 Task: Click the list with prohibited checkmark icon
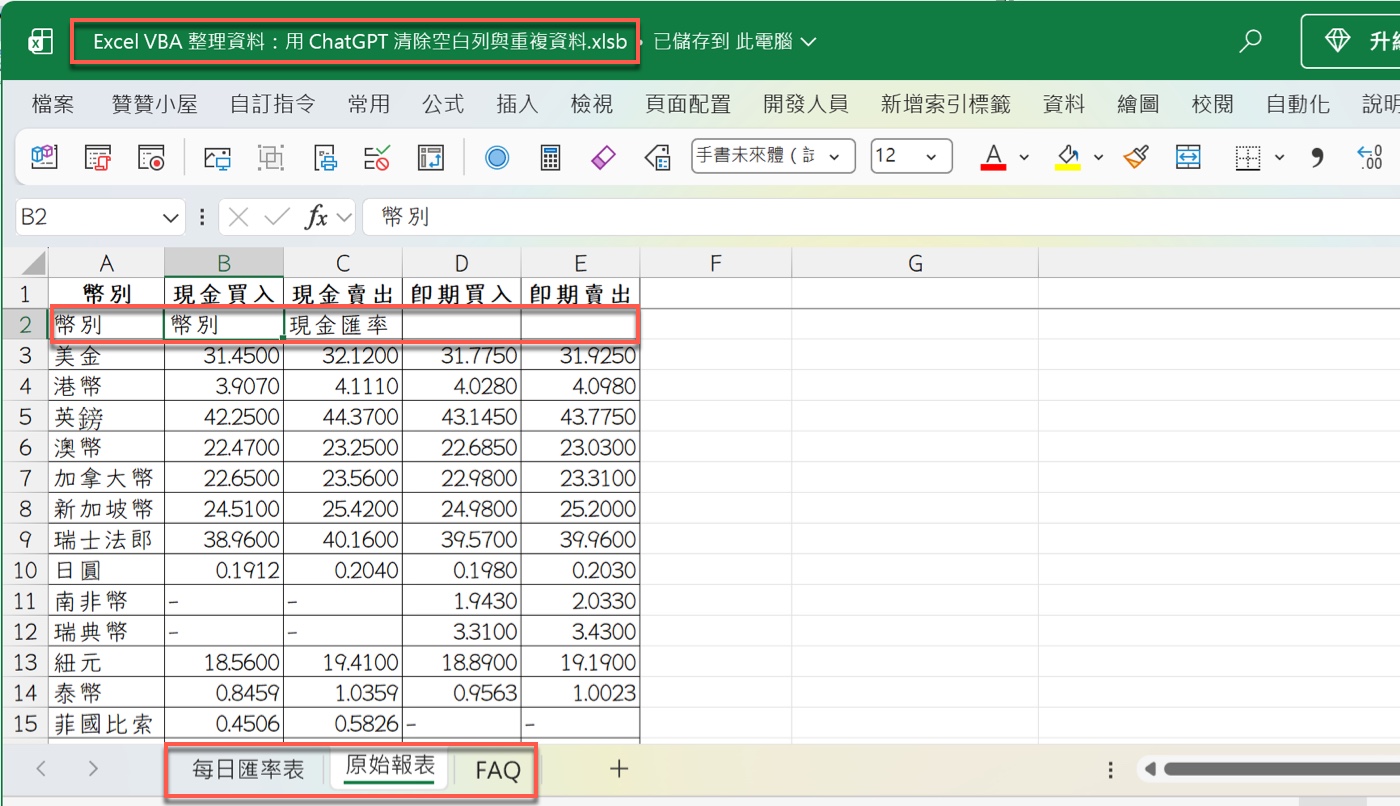[378, 157]
